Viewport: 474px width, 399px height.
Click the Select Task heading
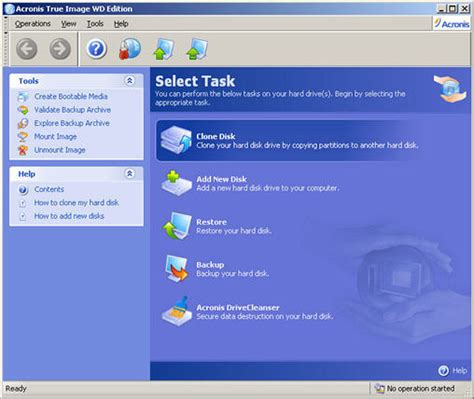point(195,81)
